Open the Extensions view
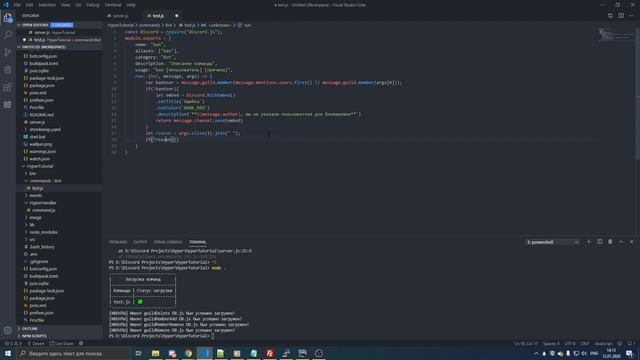 tap(8, 87)
